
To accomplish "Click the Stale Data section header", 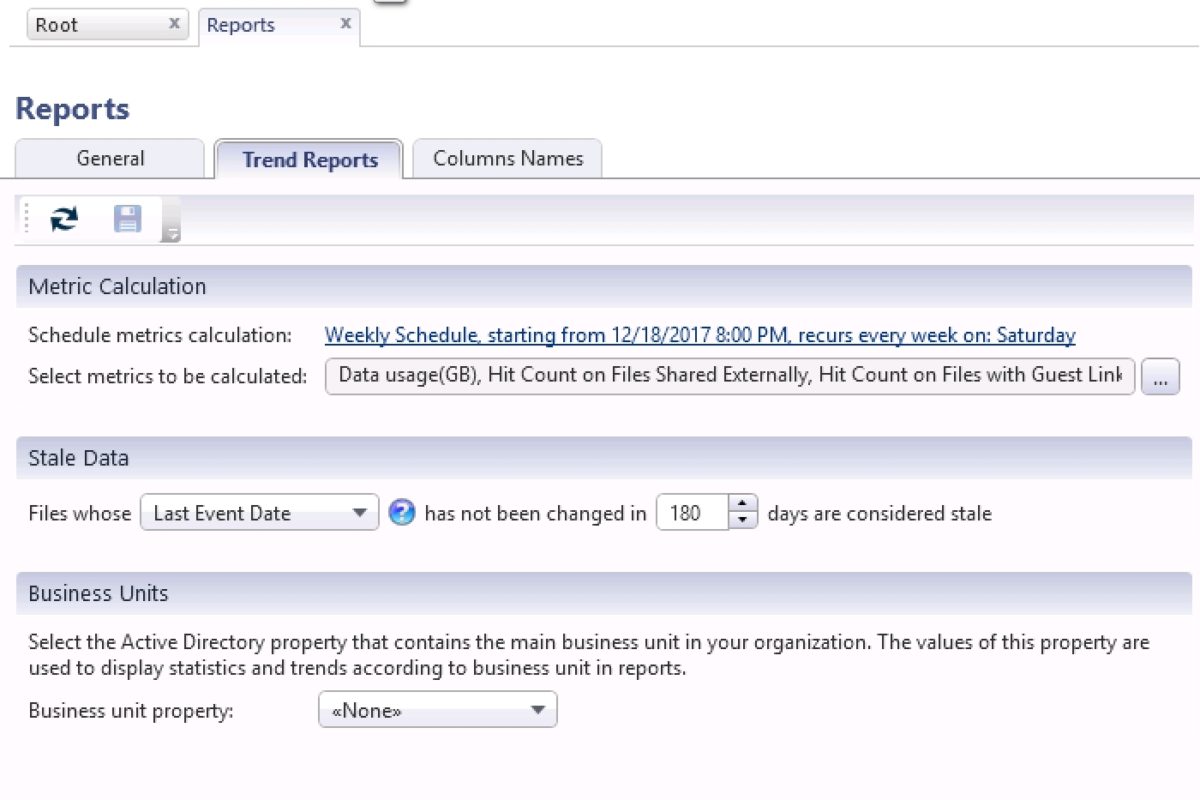I will coord(77,458).
